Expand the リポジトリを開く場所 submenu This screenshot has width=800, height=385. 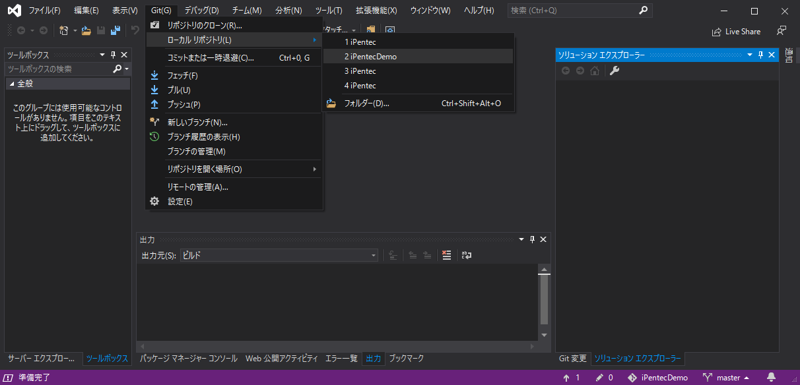[234, 169]
